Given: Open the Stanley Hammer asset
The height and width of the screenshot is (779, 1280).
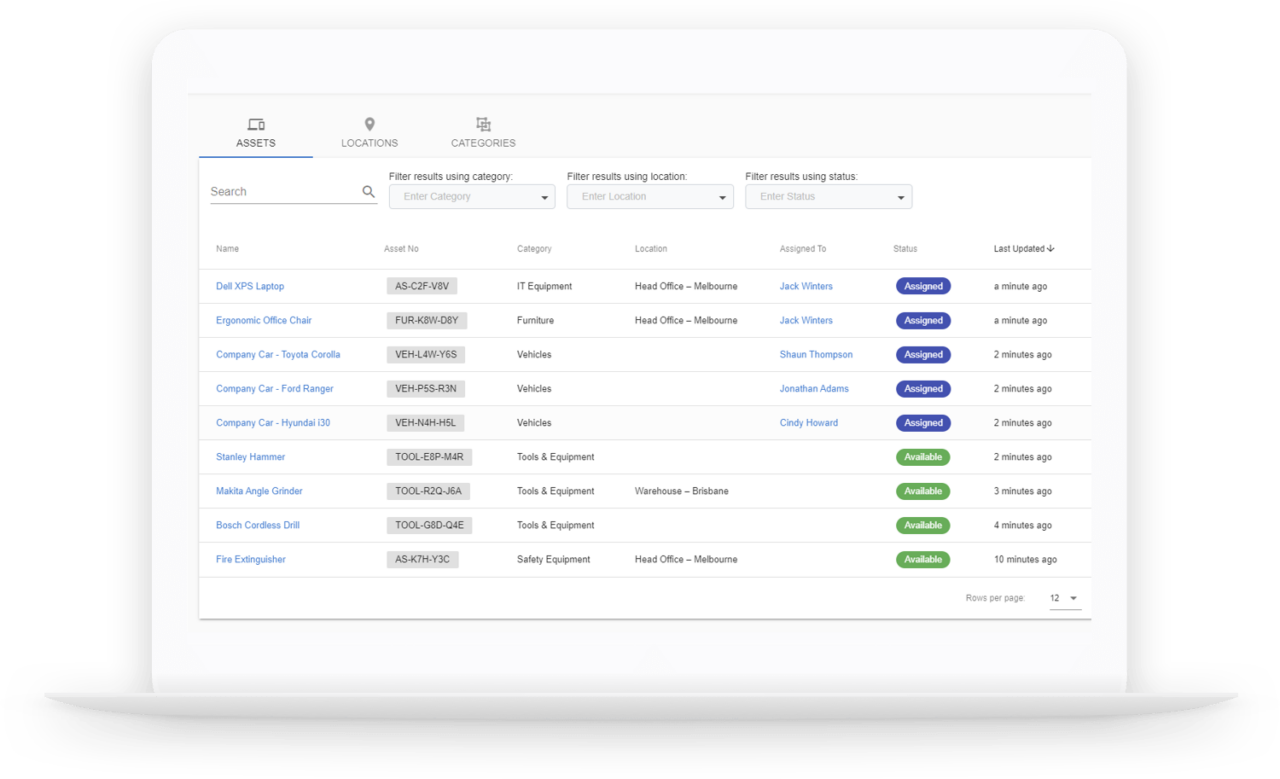Looking at the screenshot, I should pos(251,456).
